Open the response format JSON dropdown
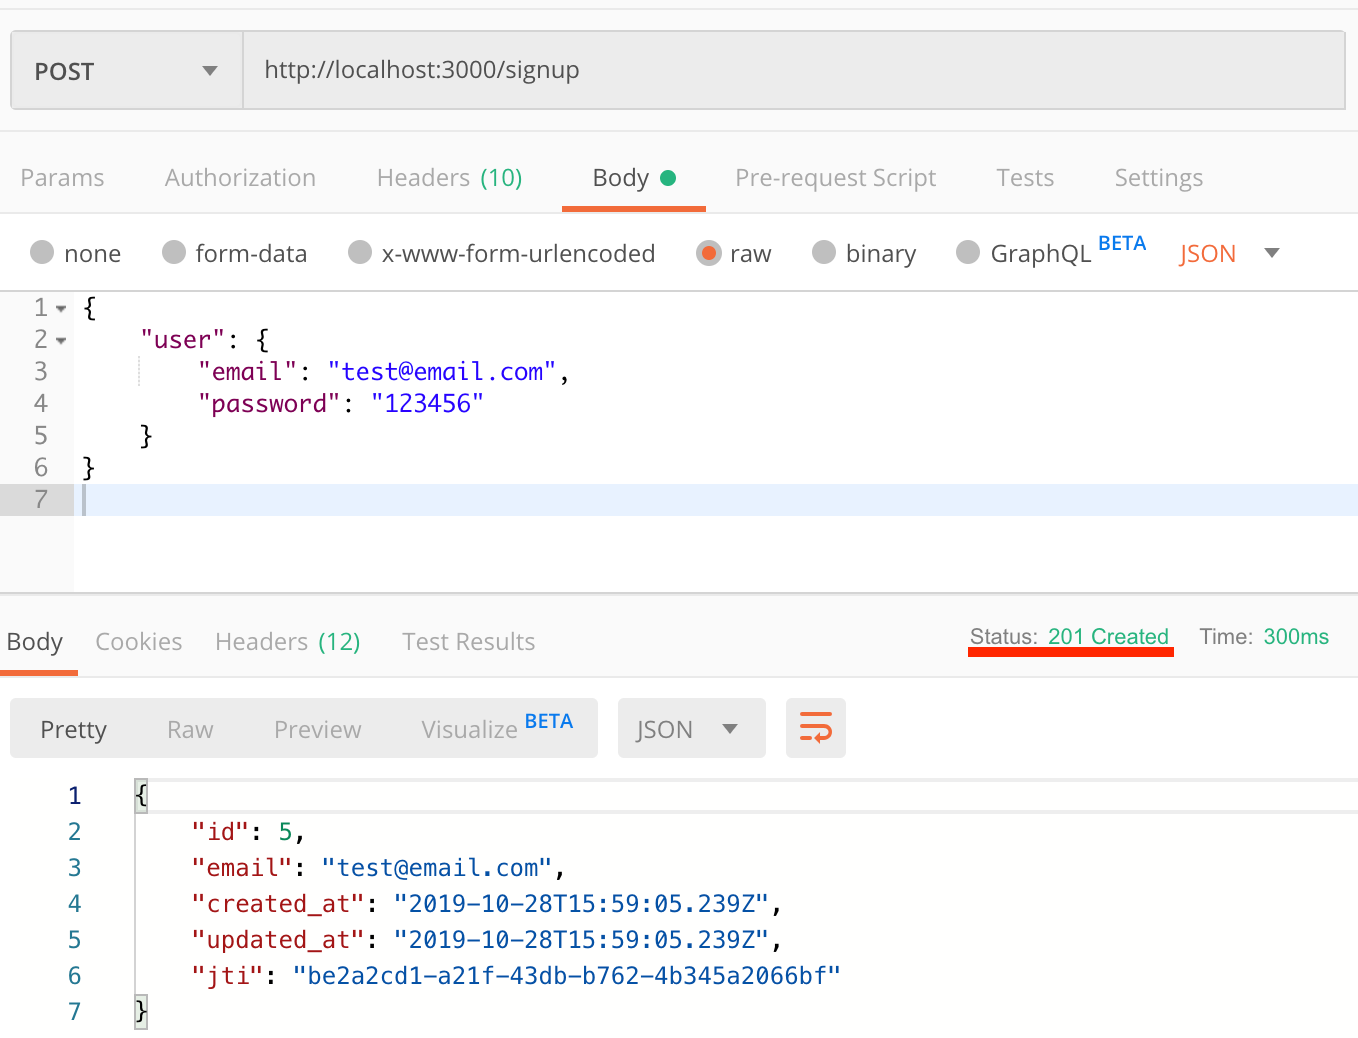This screenshot has height=1038, width=1358. click(691, 728)
